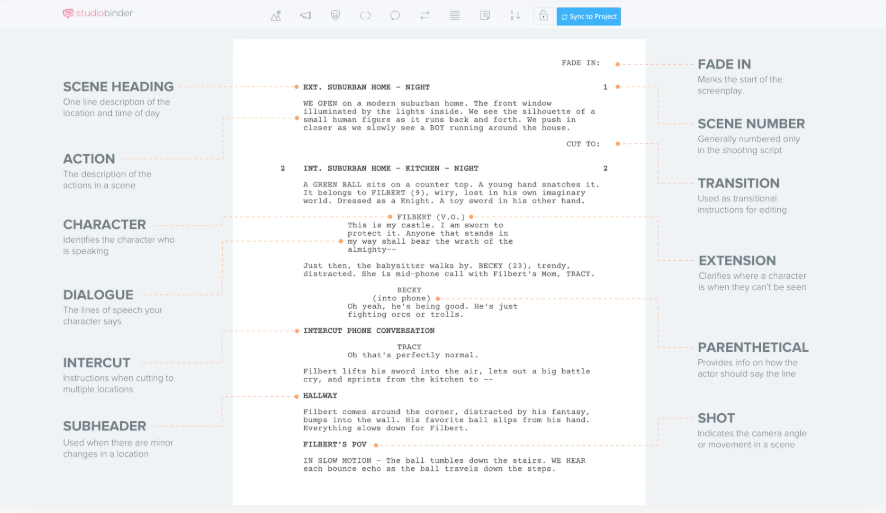Click the scene numbering sort icon
The image size is (886, 513).
coord(515,16)
